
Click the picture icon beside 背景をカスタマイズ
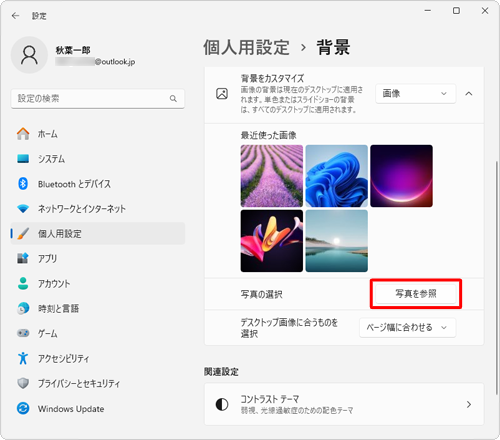(x=222, y=94)
